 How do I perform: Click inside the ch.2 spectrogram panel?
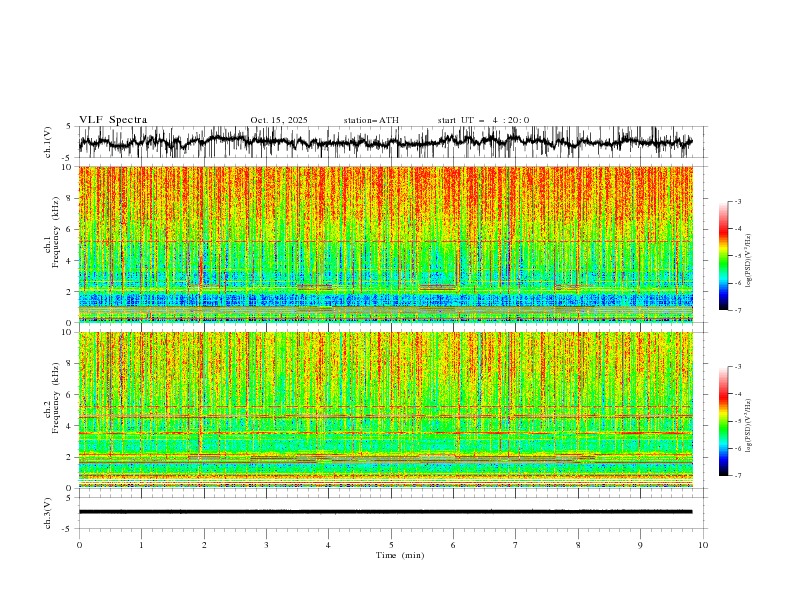click(385, 410)
